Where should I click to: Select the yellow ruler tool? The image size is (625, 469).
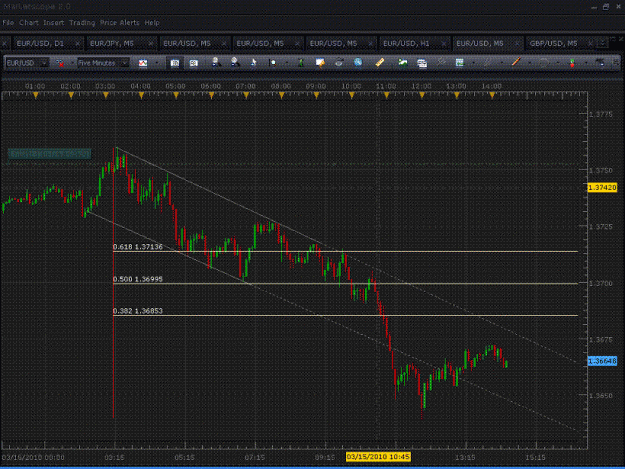[x=379, y=62]
